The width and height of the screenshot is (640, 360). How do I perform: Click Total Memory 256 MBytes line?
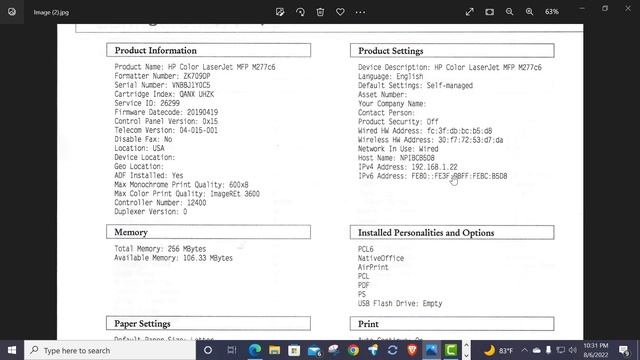pyautogui.click(x=160, y=249)
